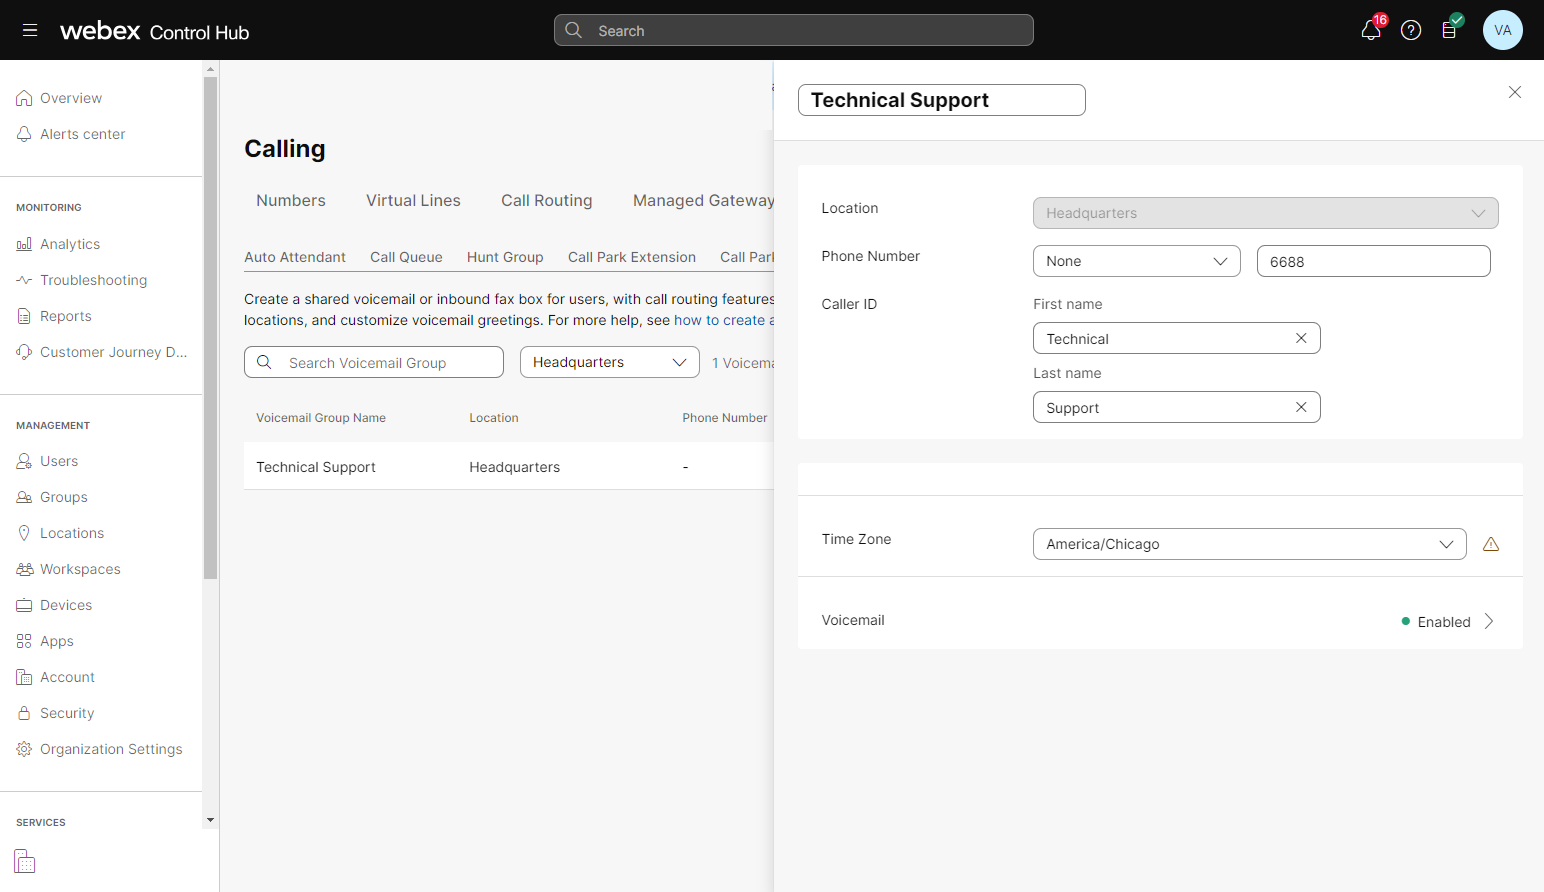Open the Headquarters location filter dropdown
Viewport: 1544px width, 892px height.
609,362
